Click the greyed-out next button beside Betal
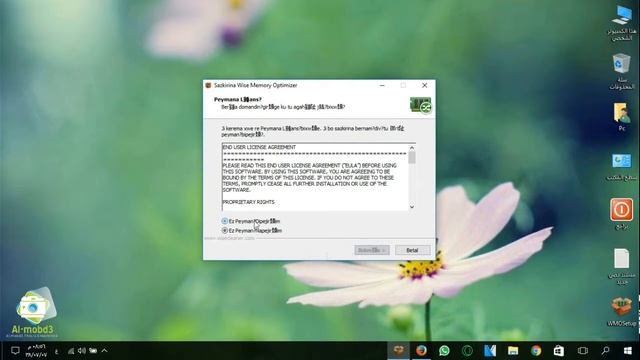This screenshot has width=640, height=360. 371,250
